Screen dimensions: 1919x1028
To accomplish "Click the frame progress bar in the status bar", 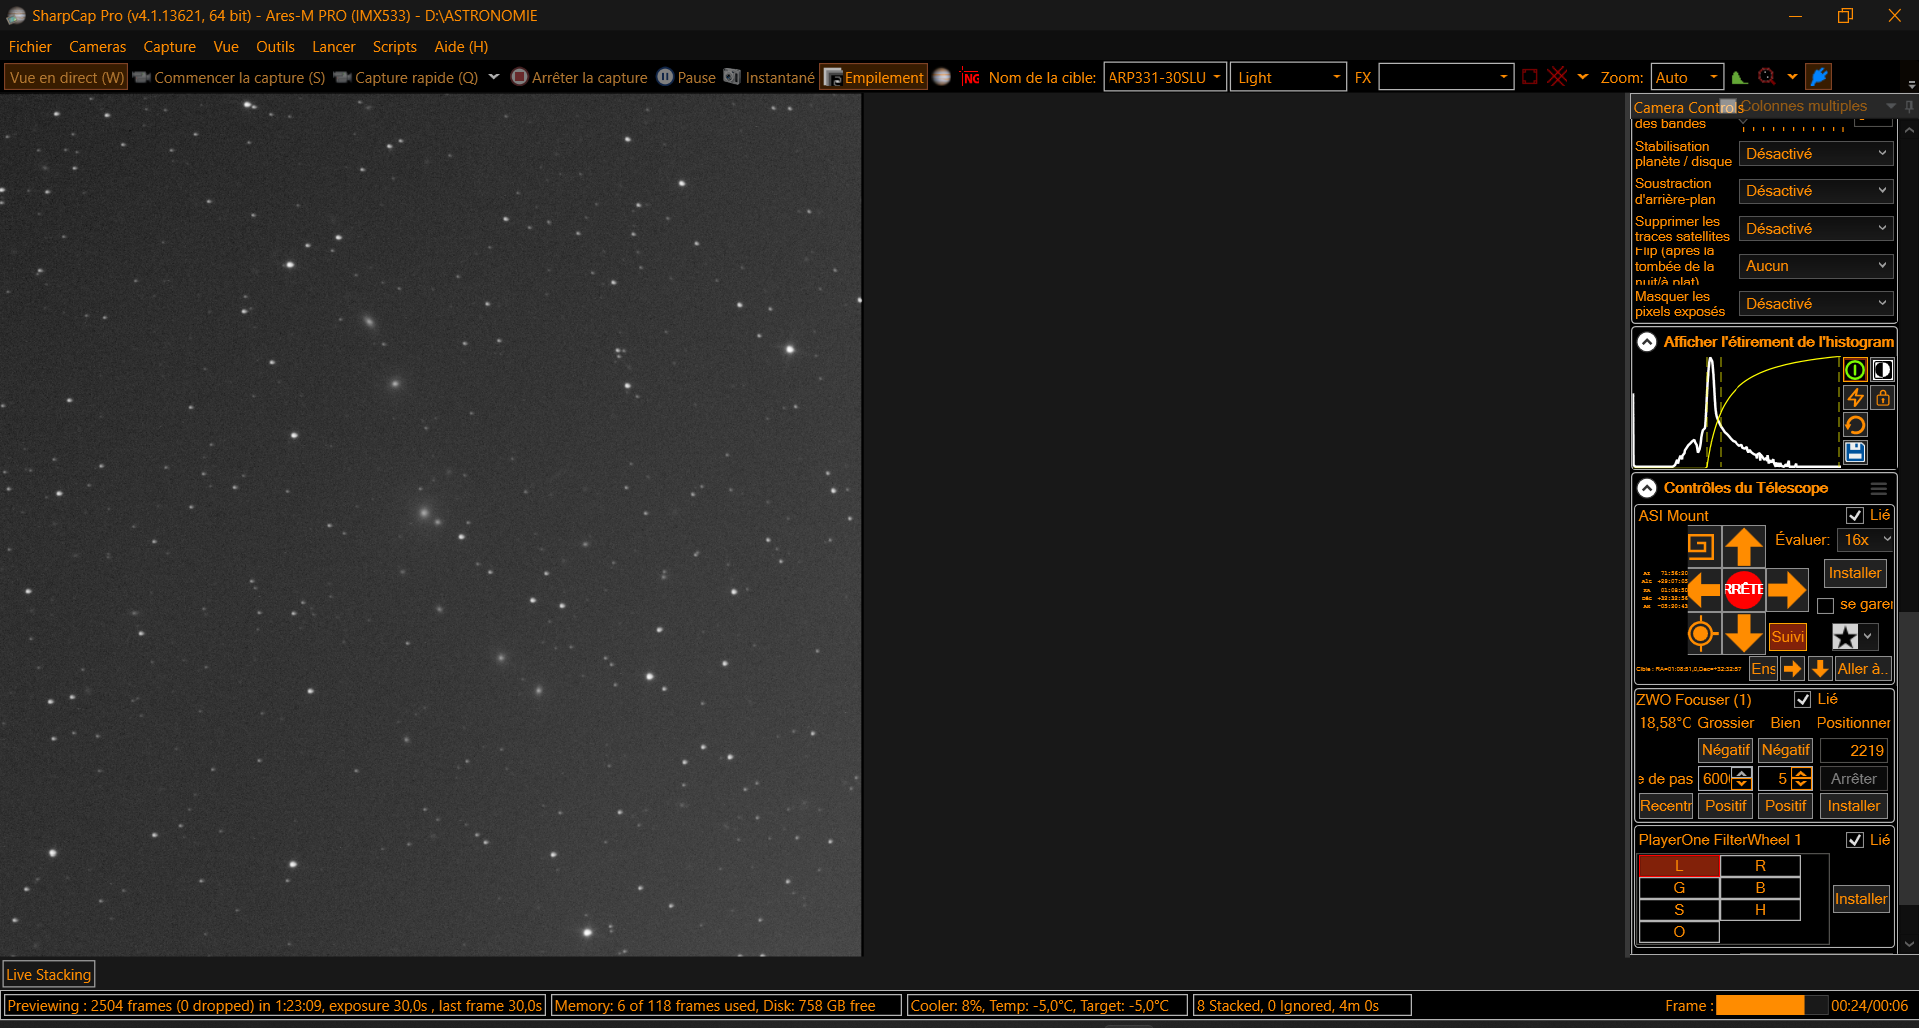I will point(1761,1005).
